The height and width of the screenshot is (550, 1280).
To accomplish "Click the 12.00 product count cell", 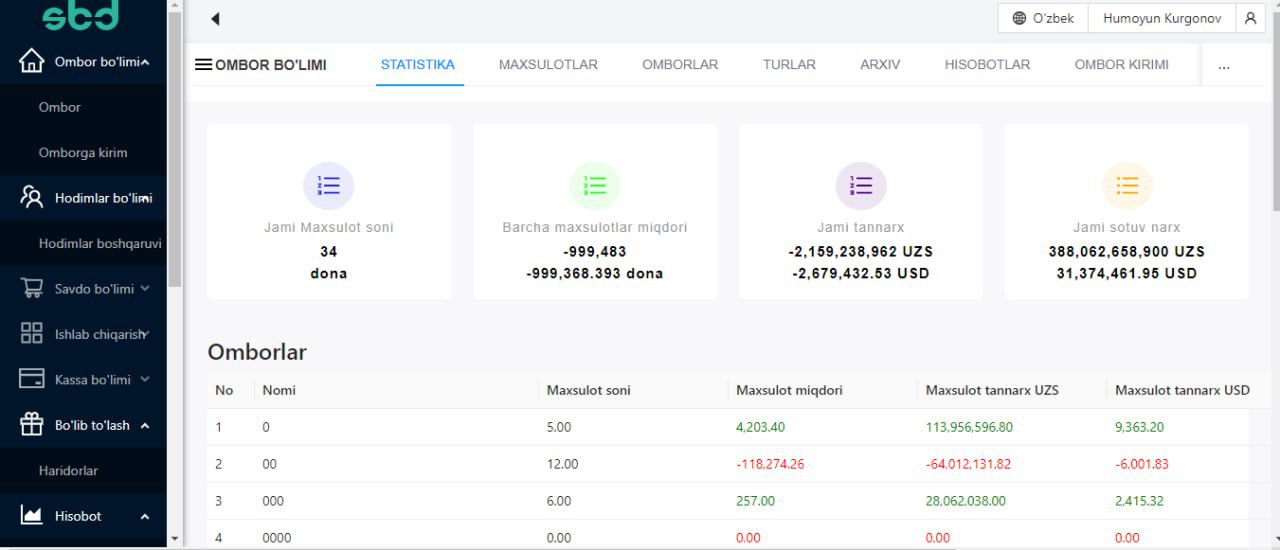I will coord(562,464).
